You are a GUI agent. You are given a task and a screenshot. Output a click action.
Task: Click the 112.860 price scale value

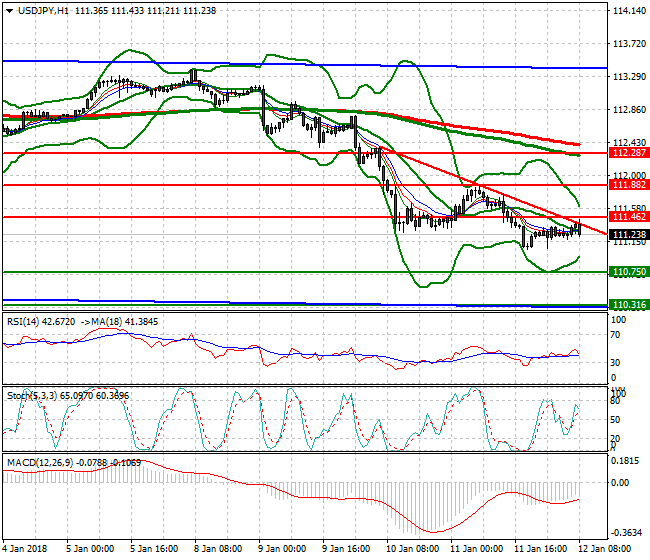pyautogui.click(x=629, y=109)
